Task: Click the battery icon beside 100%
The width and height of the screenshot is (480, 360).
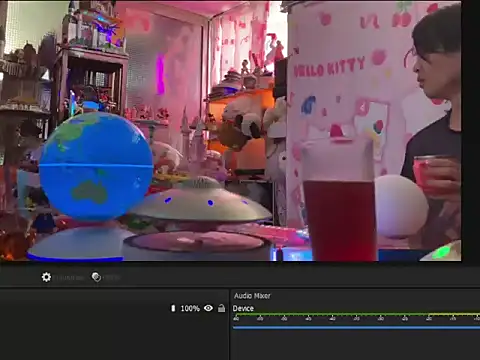Action: [173, 308]
